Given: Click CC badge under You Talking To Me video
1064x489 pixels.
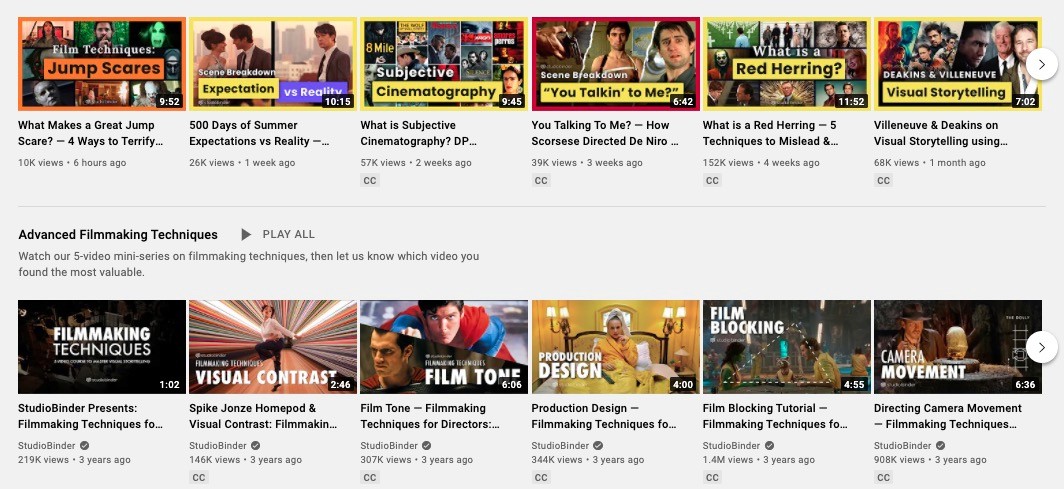Looking at the screenshot, I should [x=541, y=180].
